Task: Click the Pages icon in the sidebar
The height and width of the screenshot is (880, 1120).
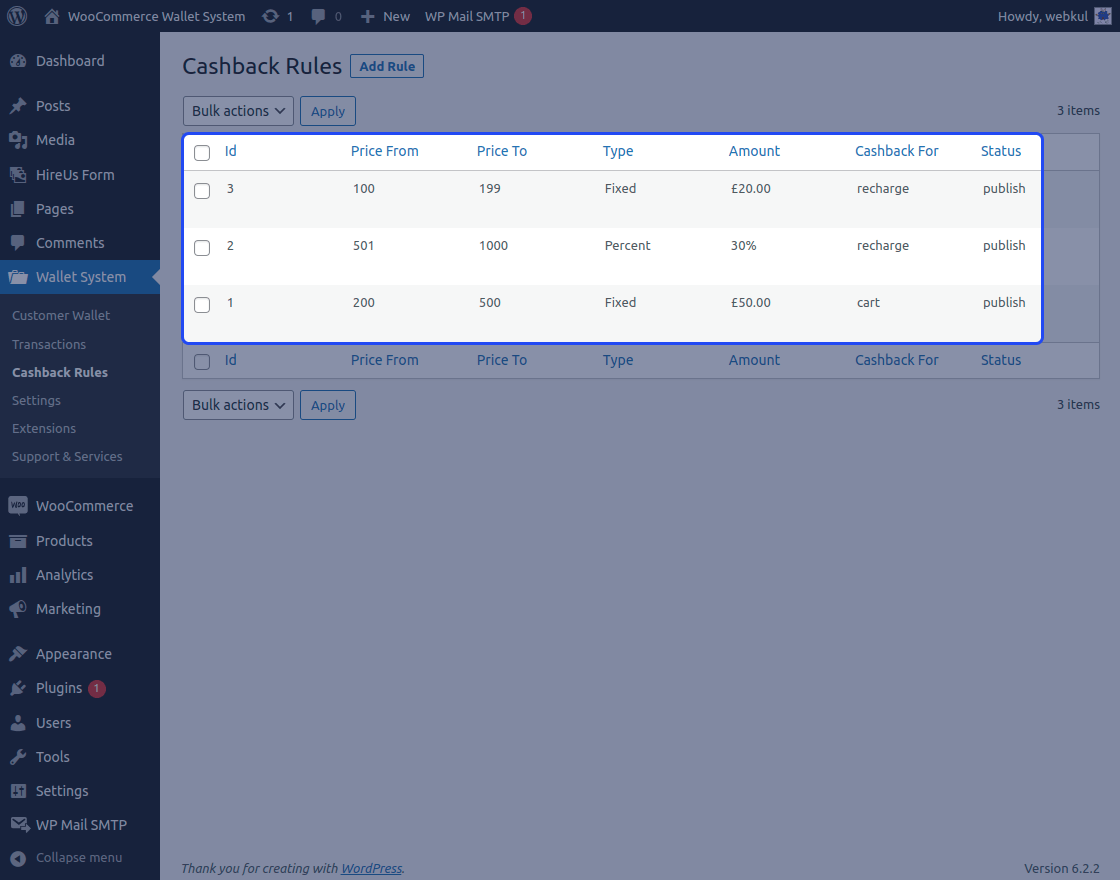Action: 19,209
